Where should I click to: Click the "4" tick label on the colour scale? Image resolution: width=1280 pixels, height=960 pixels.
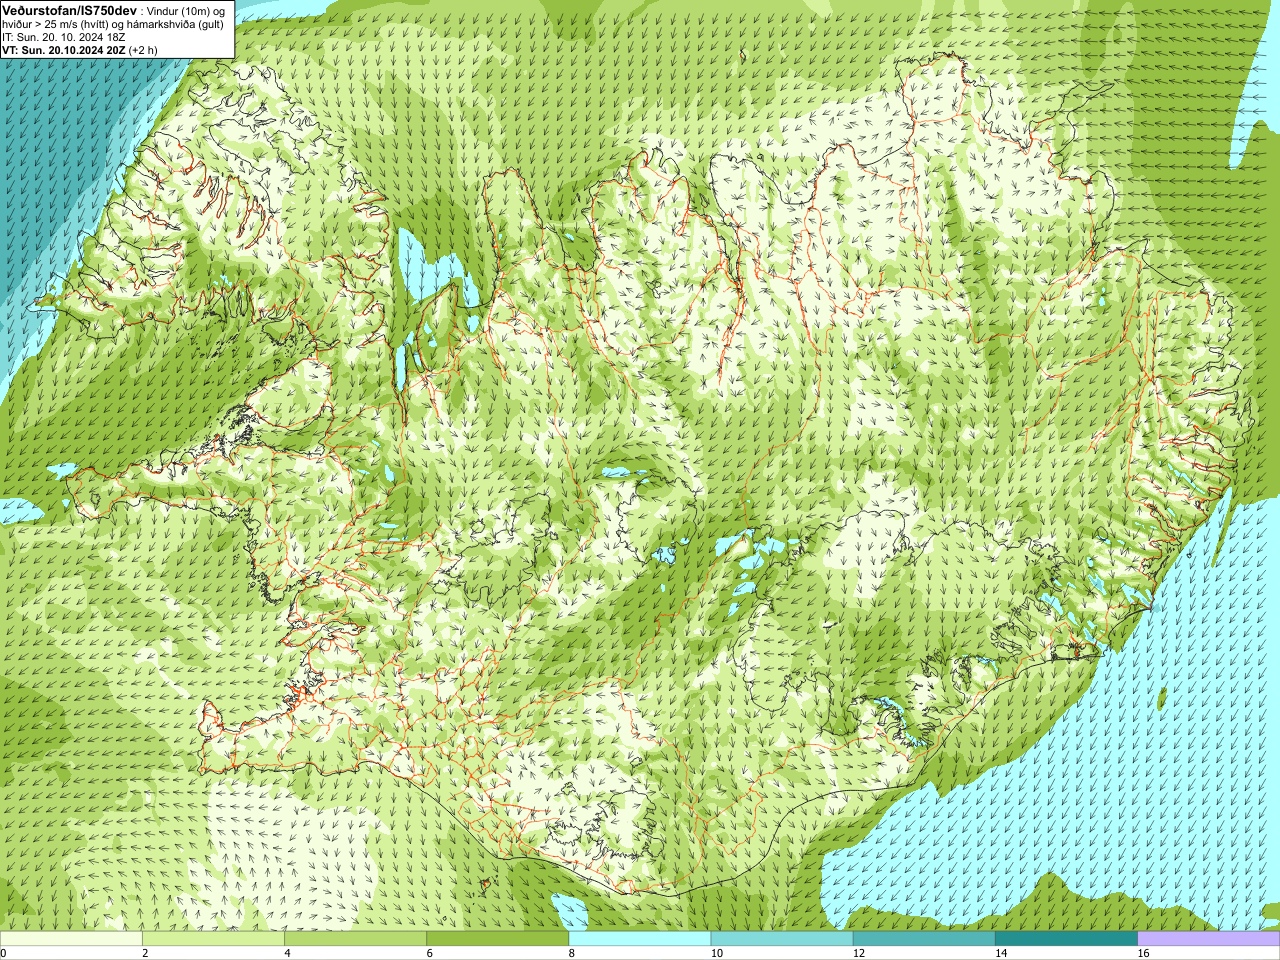click(287, 953)
